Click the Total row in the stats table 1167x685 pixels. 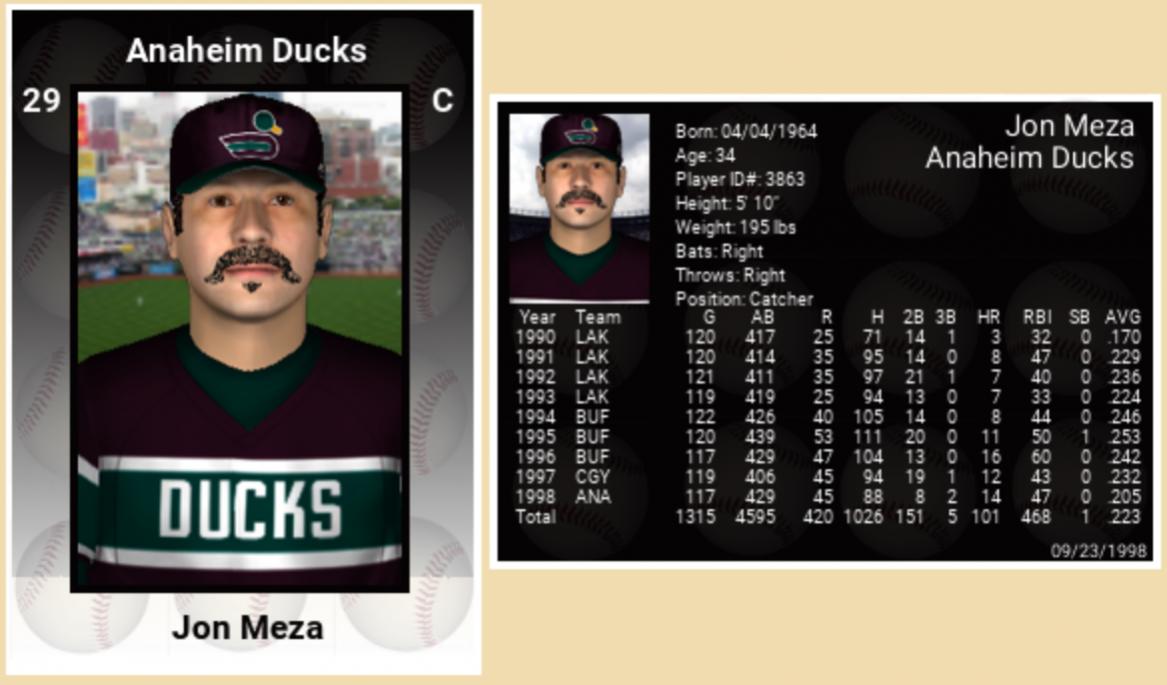pyautogui.click(x=827, y=517)
